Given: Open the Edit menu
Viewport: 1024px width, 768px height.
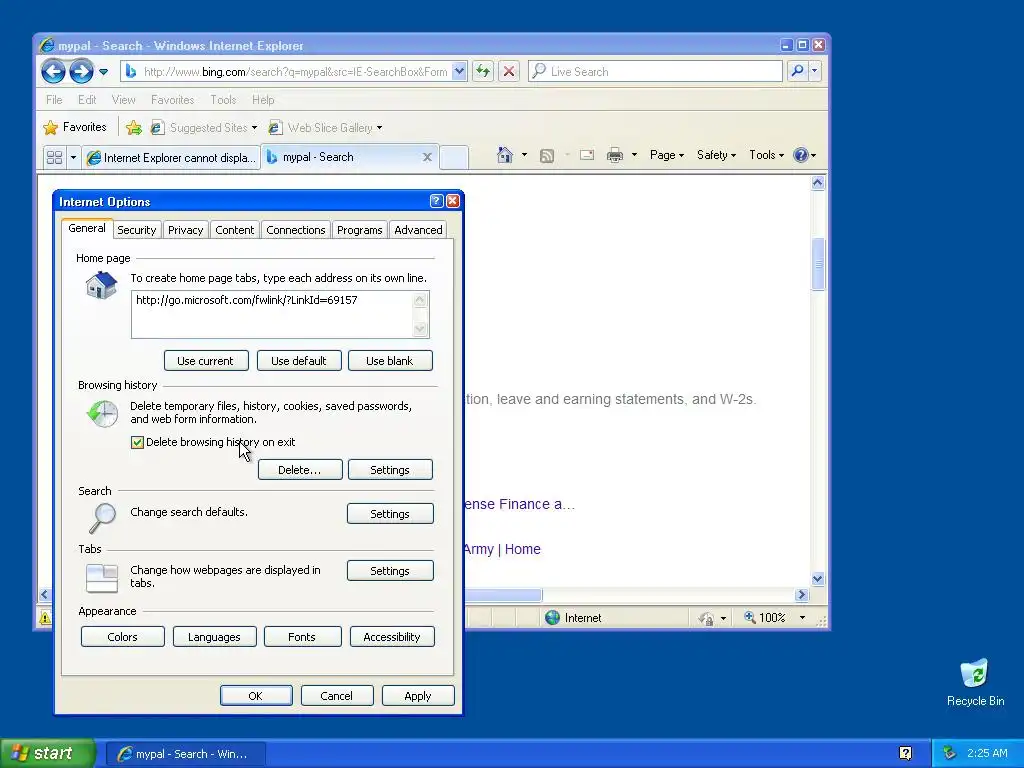Looking at the screenshot, I should pos(87,100).
